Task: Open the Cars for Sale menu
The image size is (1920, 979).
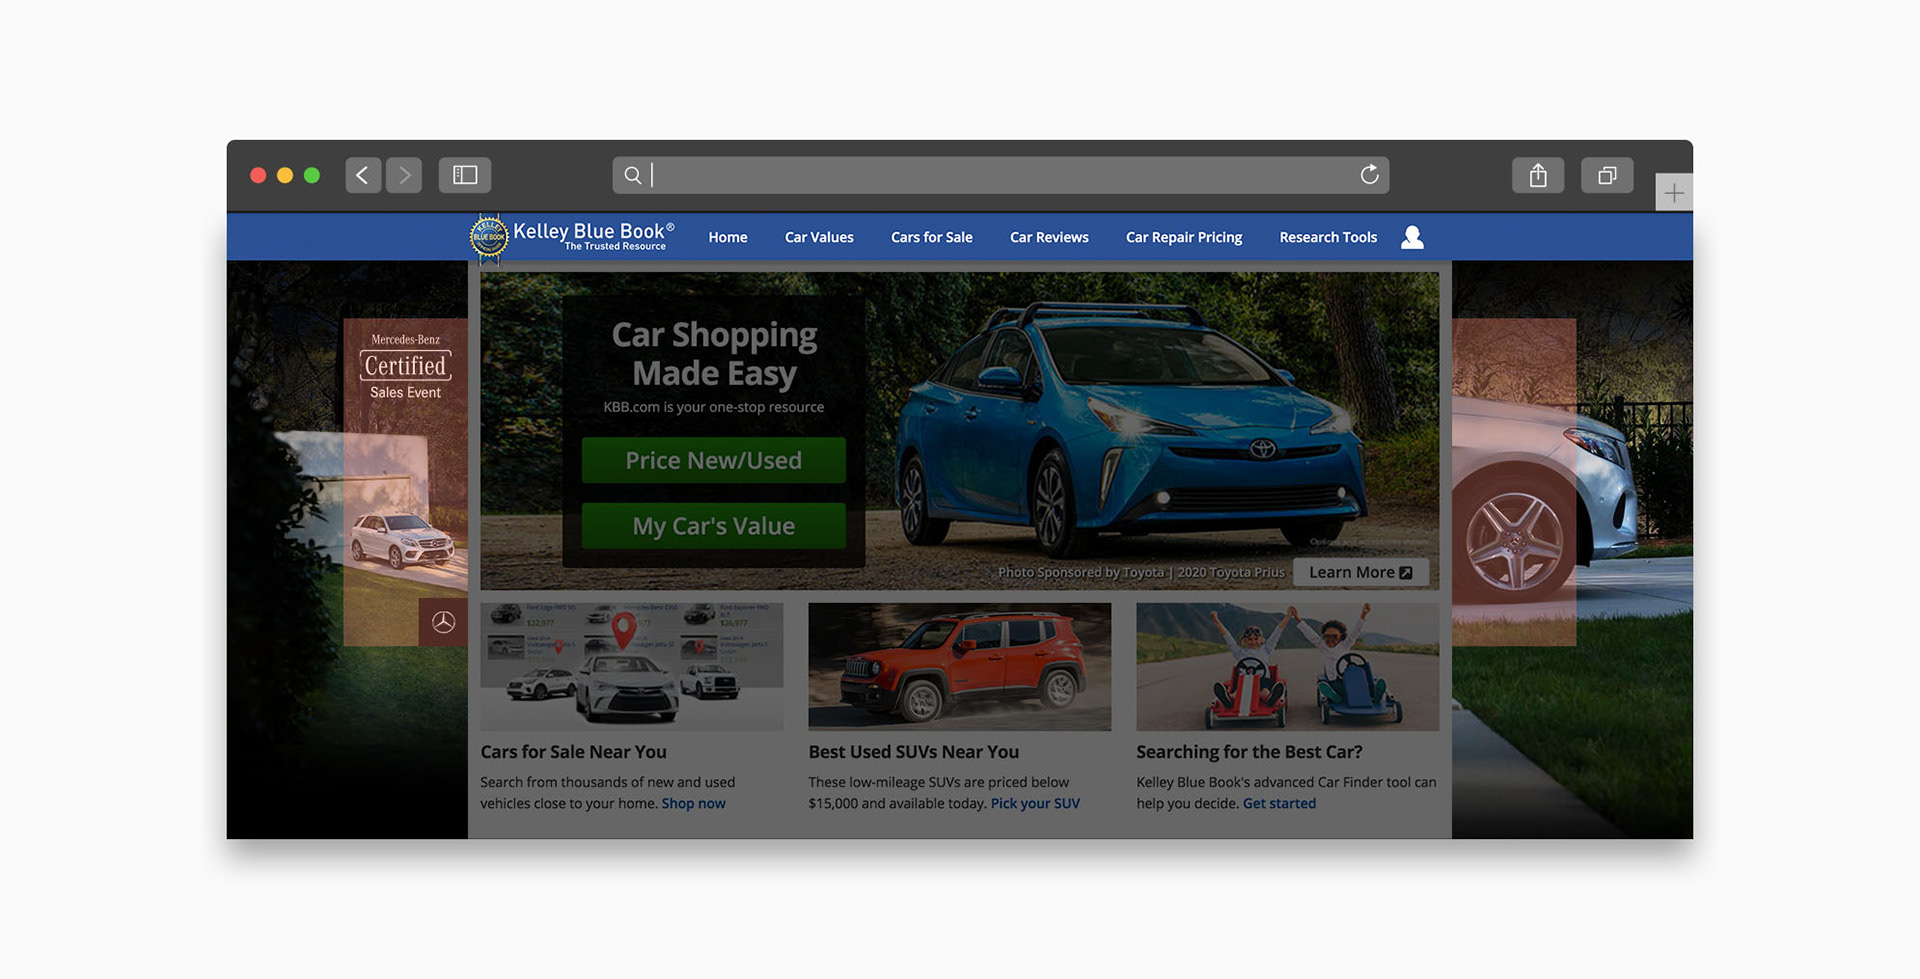Action: click(x=931, y=237)
